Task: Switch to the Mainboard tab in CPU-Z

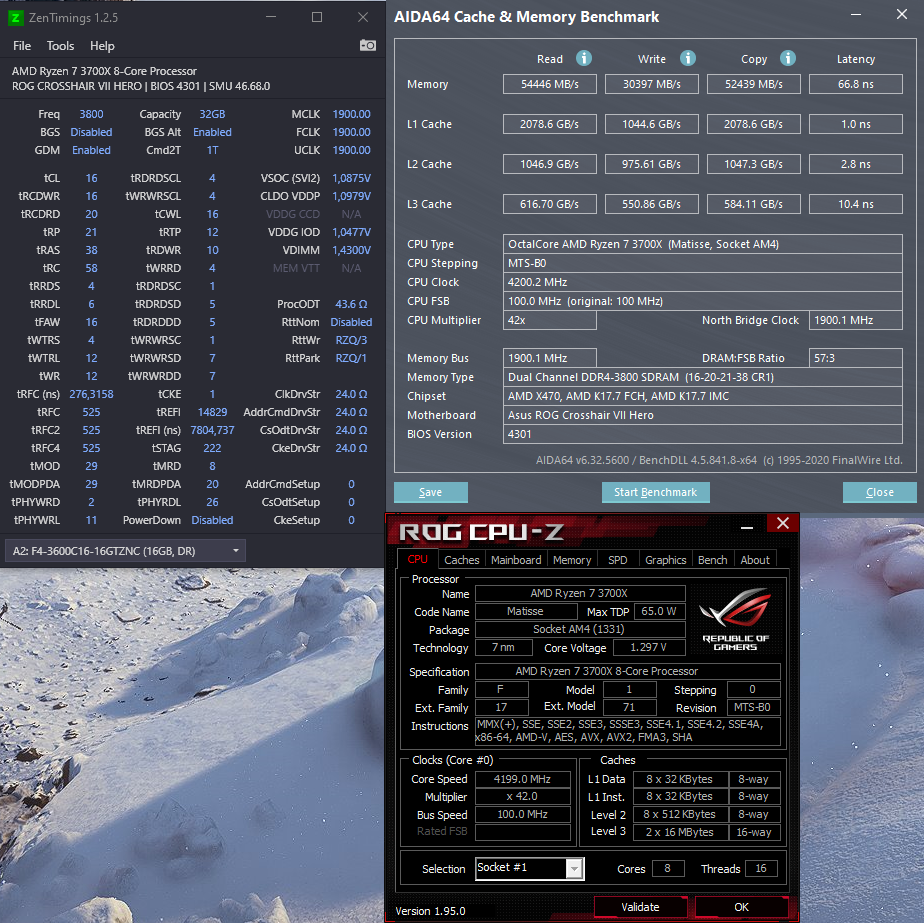Action: [x=516, y=560]
